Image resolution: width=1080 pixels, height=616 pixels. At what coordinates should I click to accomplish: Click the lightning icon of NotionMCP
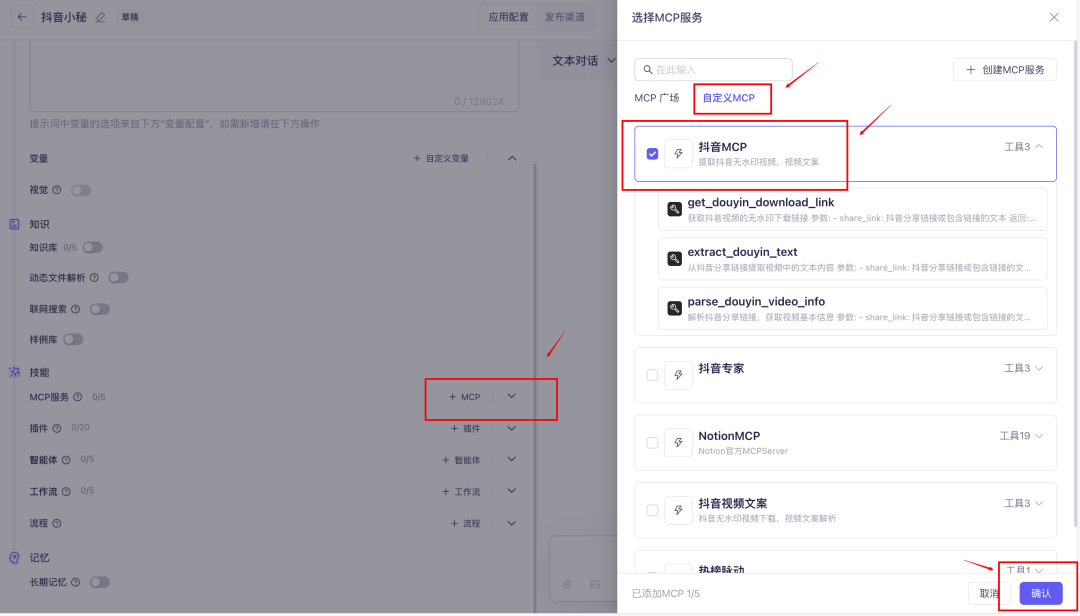tap(678, 442)
